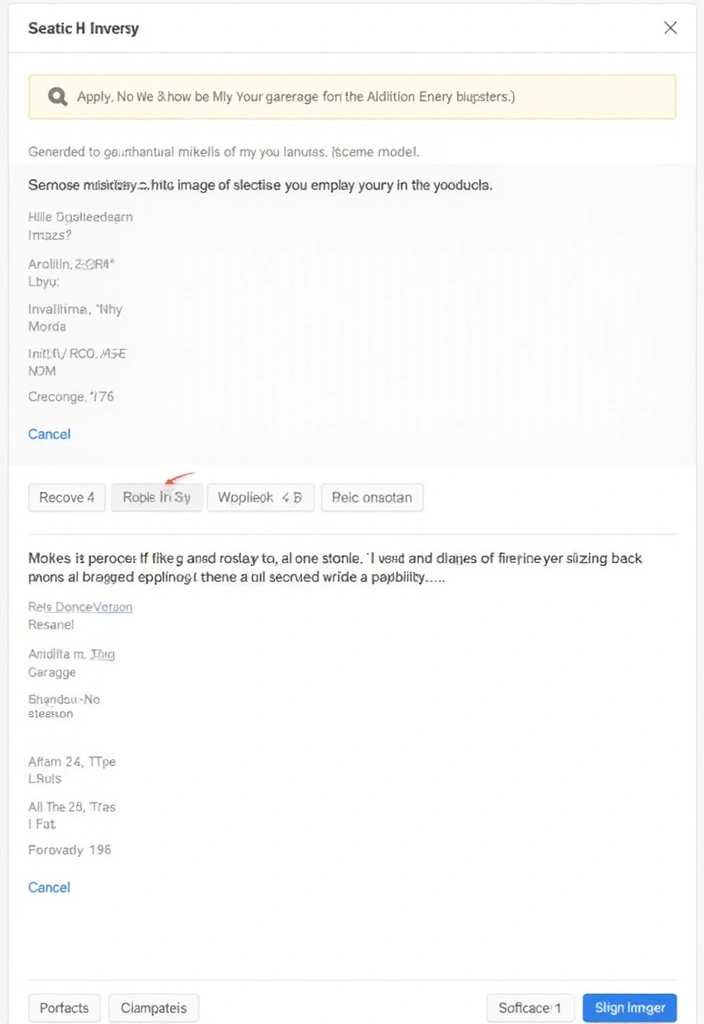Select the Aridlita m Garagge entry
The height and width of the screenshot is (1024, 704).
click(x=71, y=663)
